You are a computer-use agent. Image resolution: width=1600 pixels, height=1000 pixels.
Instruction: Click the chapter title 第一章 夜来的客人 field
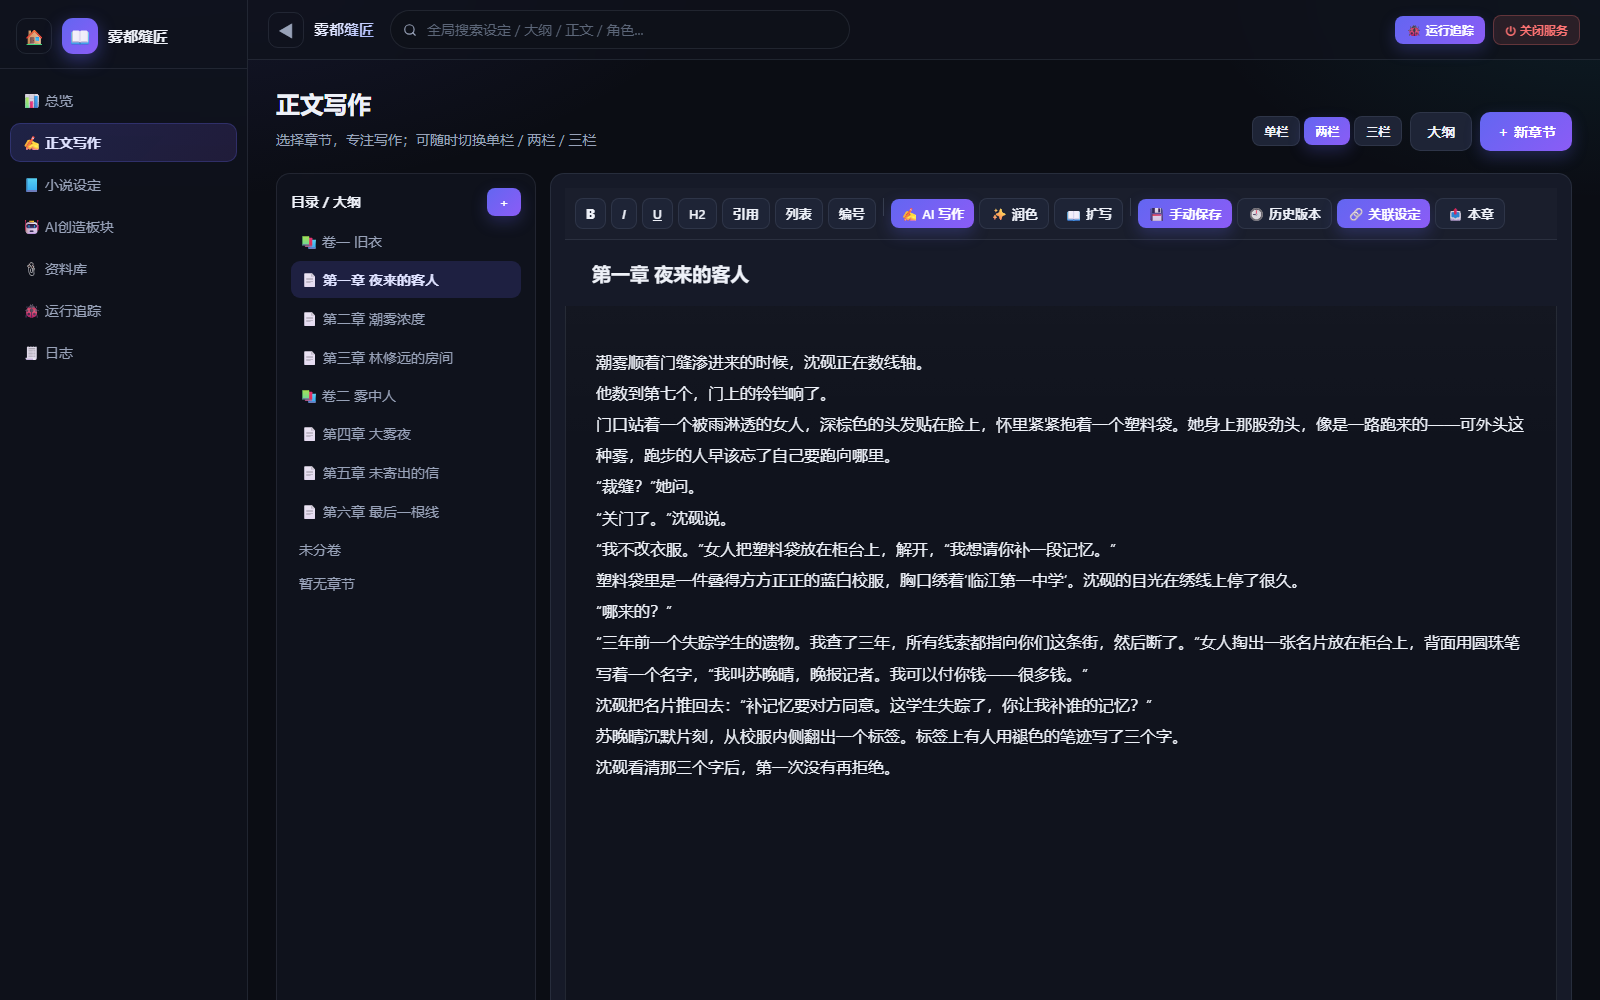[1060, 275]
